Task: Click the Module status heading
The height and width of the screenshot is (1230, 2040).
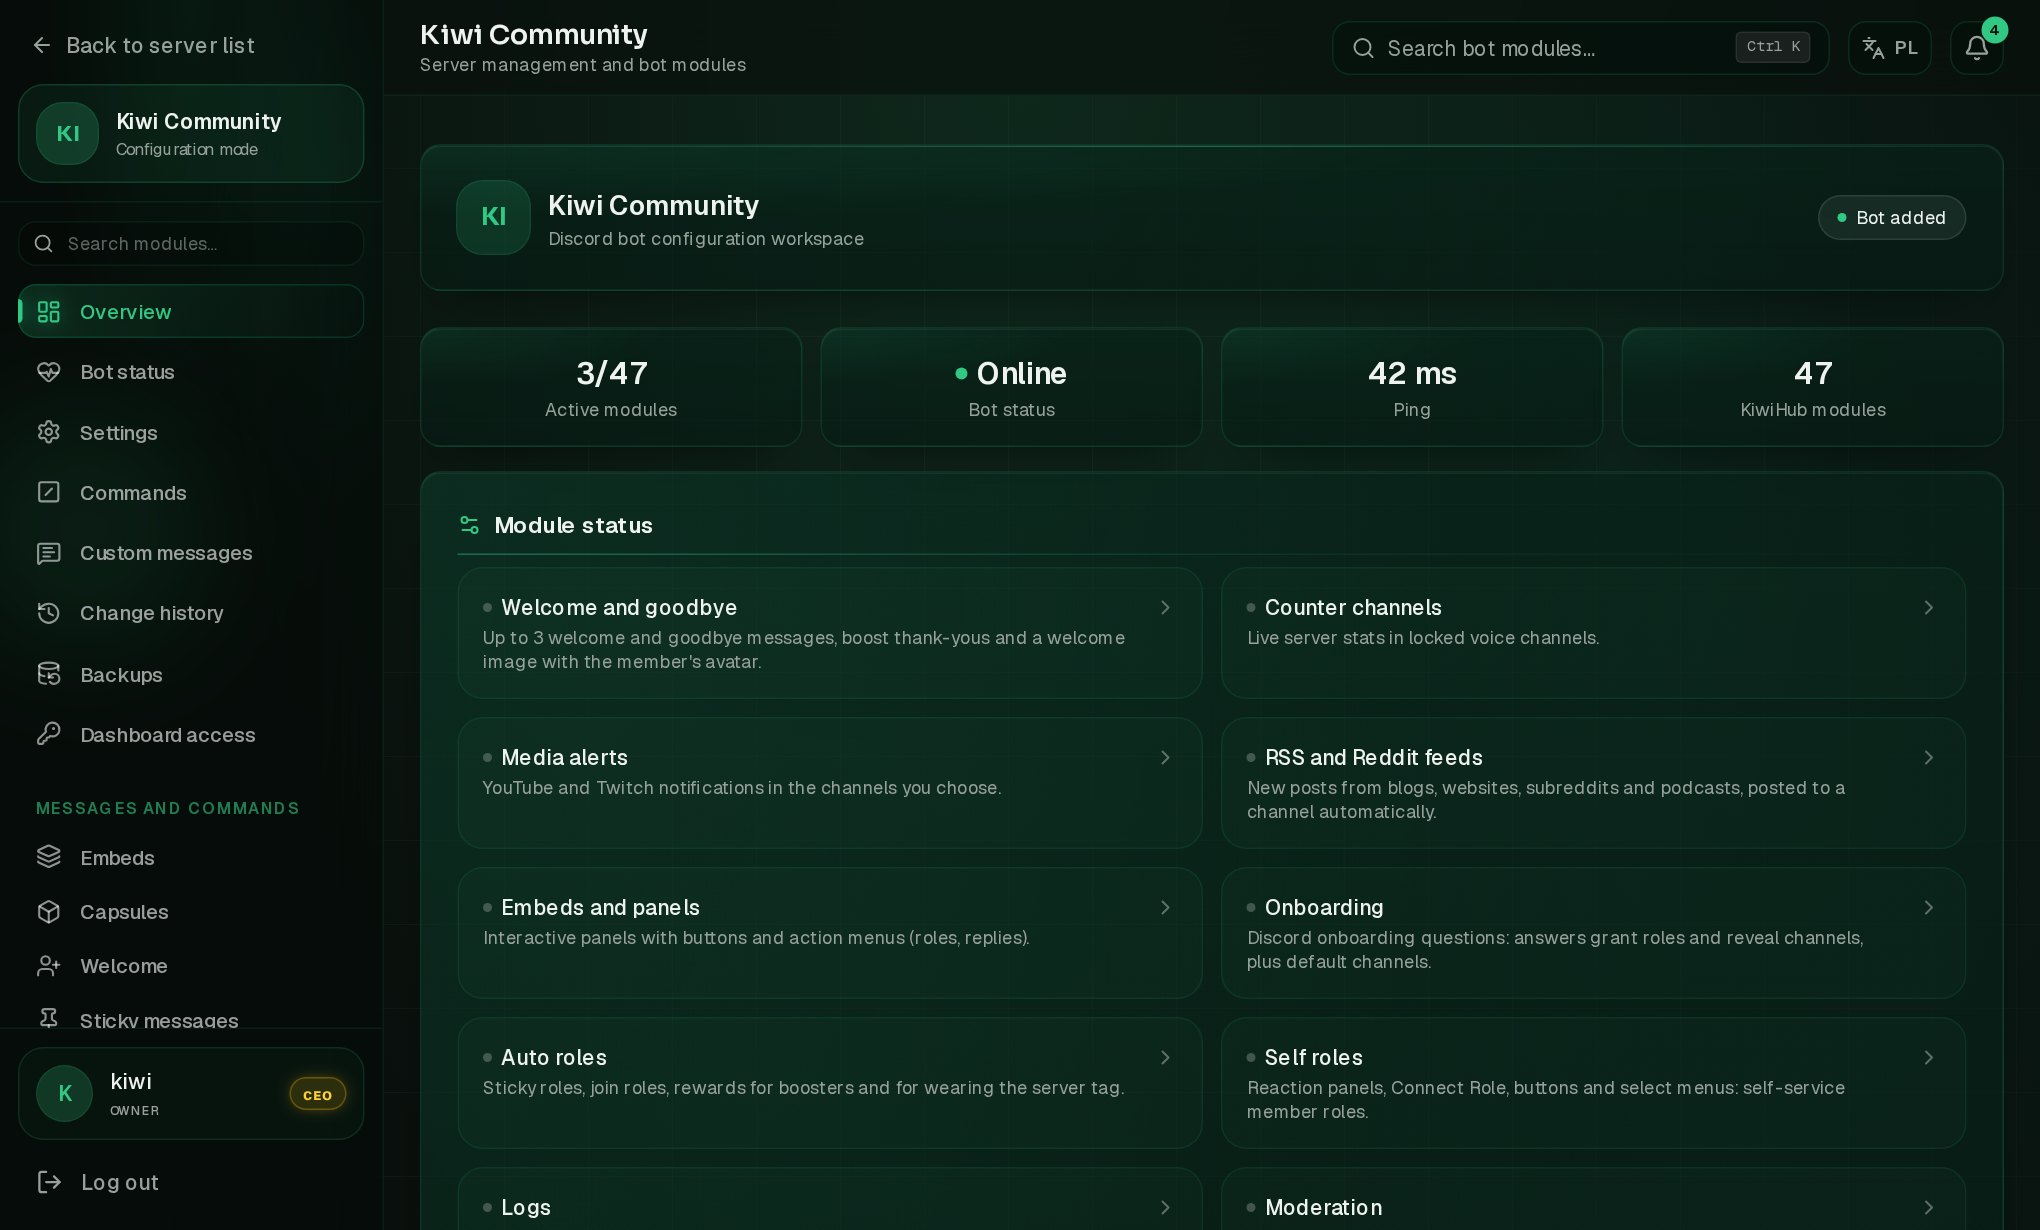Action: pos(573,525)
